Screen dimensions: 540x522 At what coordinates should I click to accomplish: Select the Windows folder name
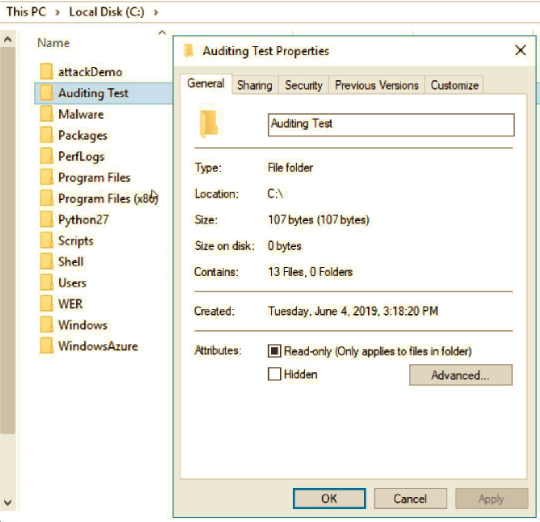(83, 325)
